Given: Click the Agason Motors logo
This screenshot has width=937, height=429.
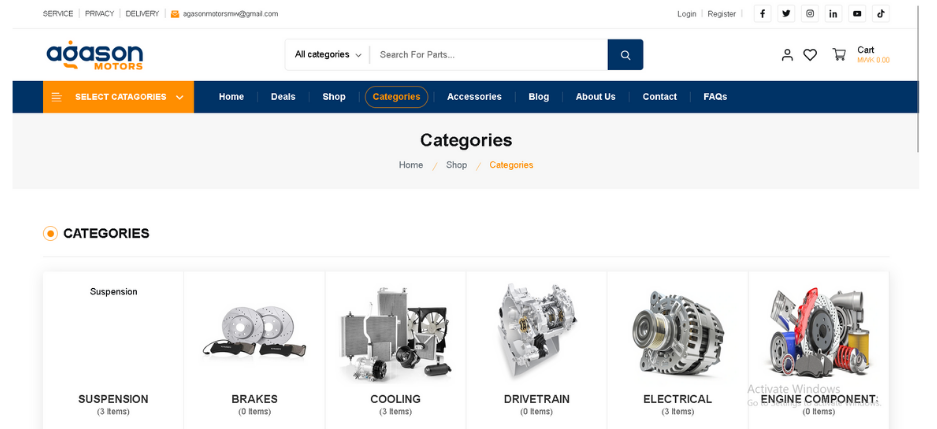Looking at the screenshot, I should point(94,56).
